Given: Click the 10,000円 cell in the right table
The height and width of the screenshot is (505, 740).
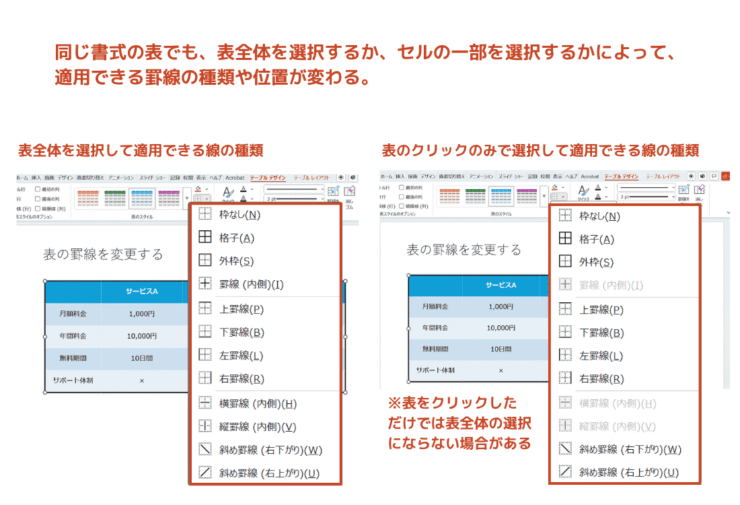Looking at the screenshot, I should [501, 328].
